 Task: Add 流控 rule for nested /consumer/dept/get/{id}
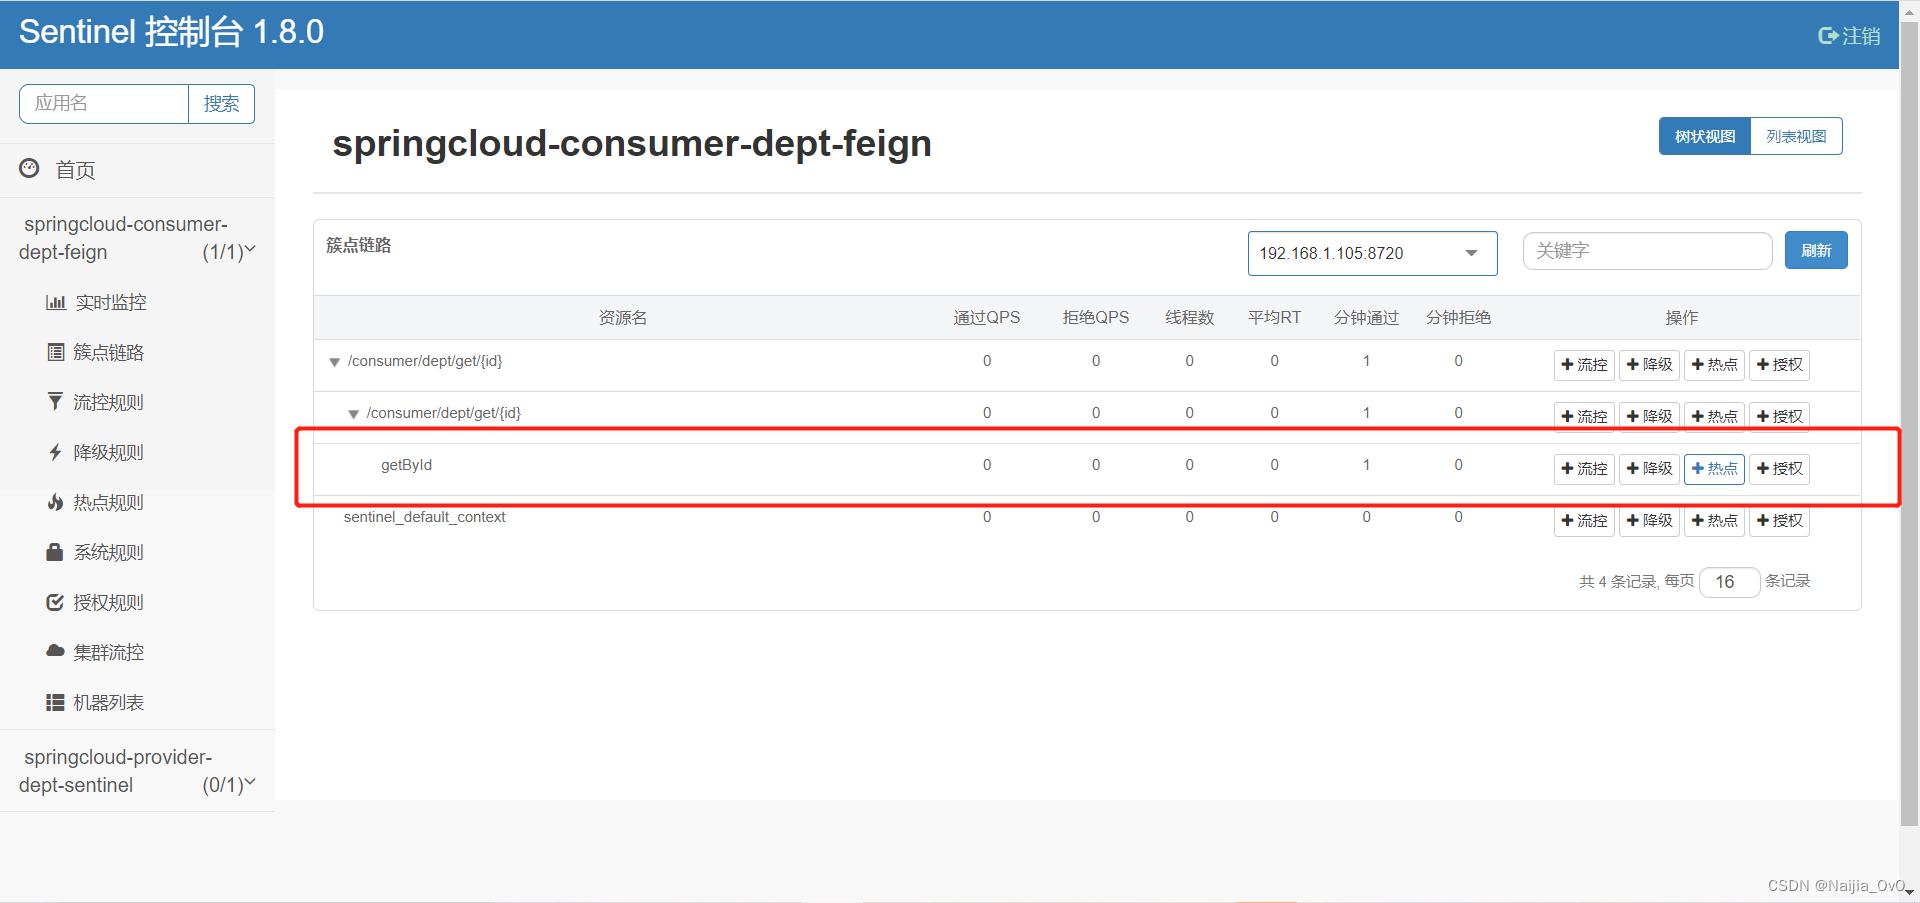coord(1584,417)
